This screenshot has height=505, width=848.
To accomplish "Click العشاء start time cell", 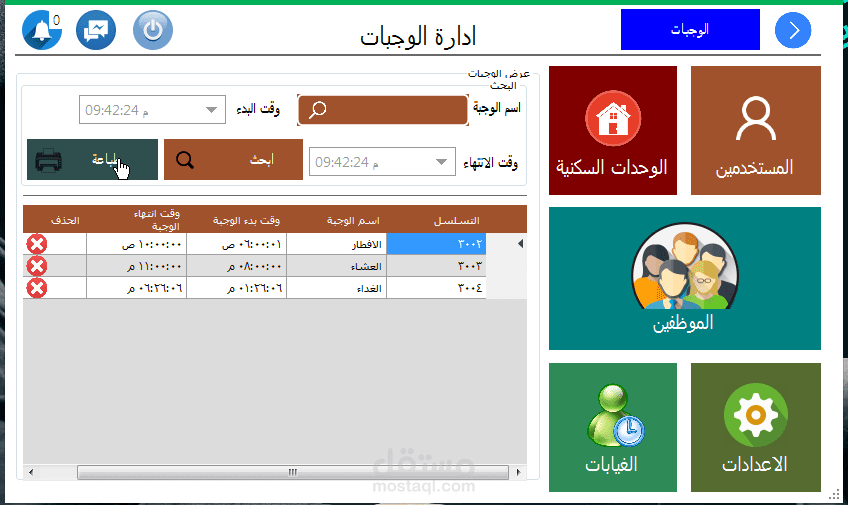I will click(x=236, y=267).
